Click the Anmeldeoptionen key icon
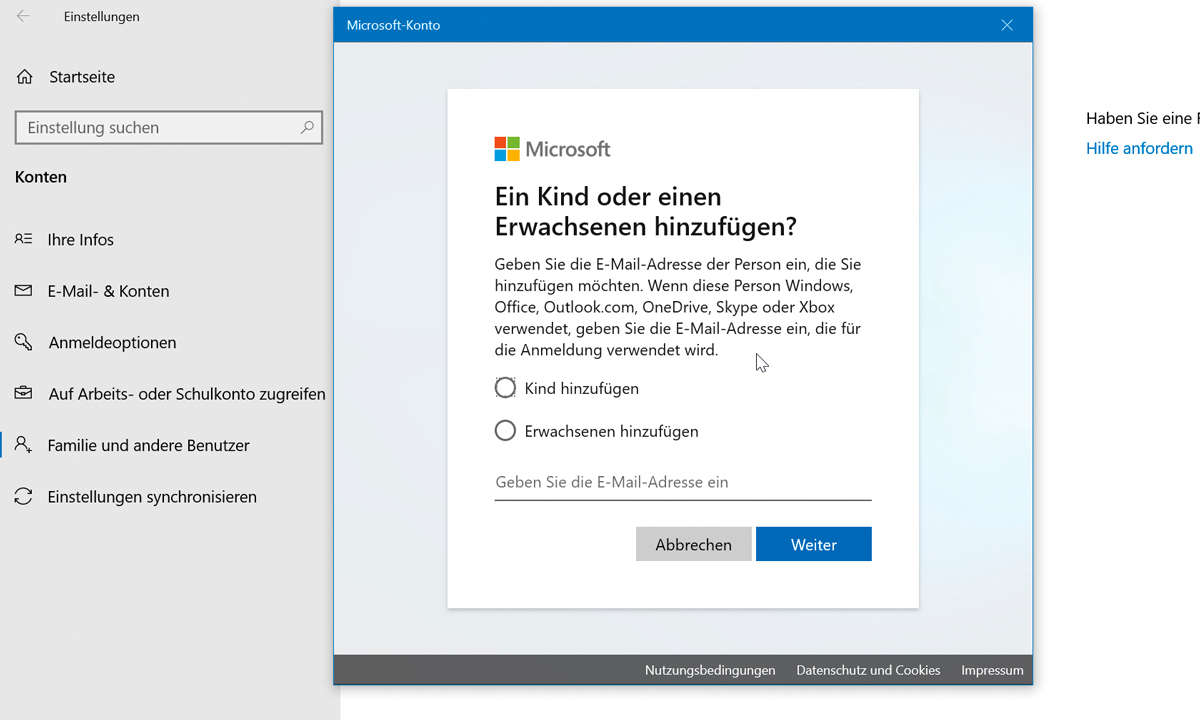Screen dimensions: 1200x720 click(23, 342)
